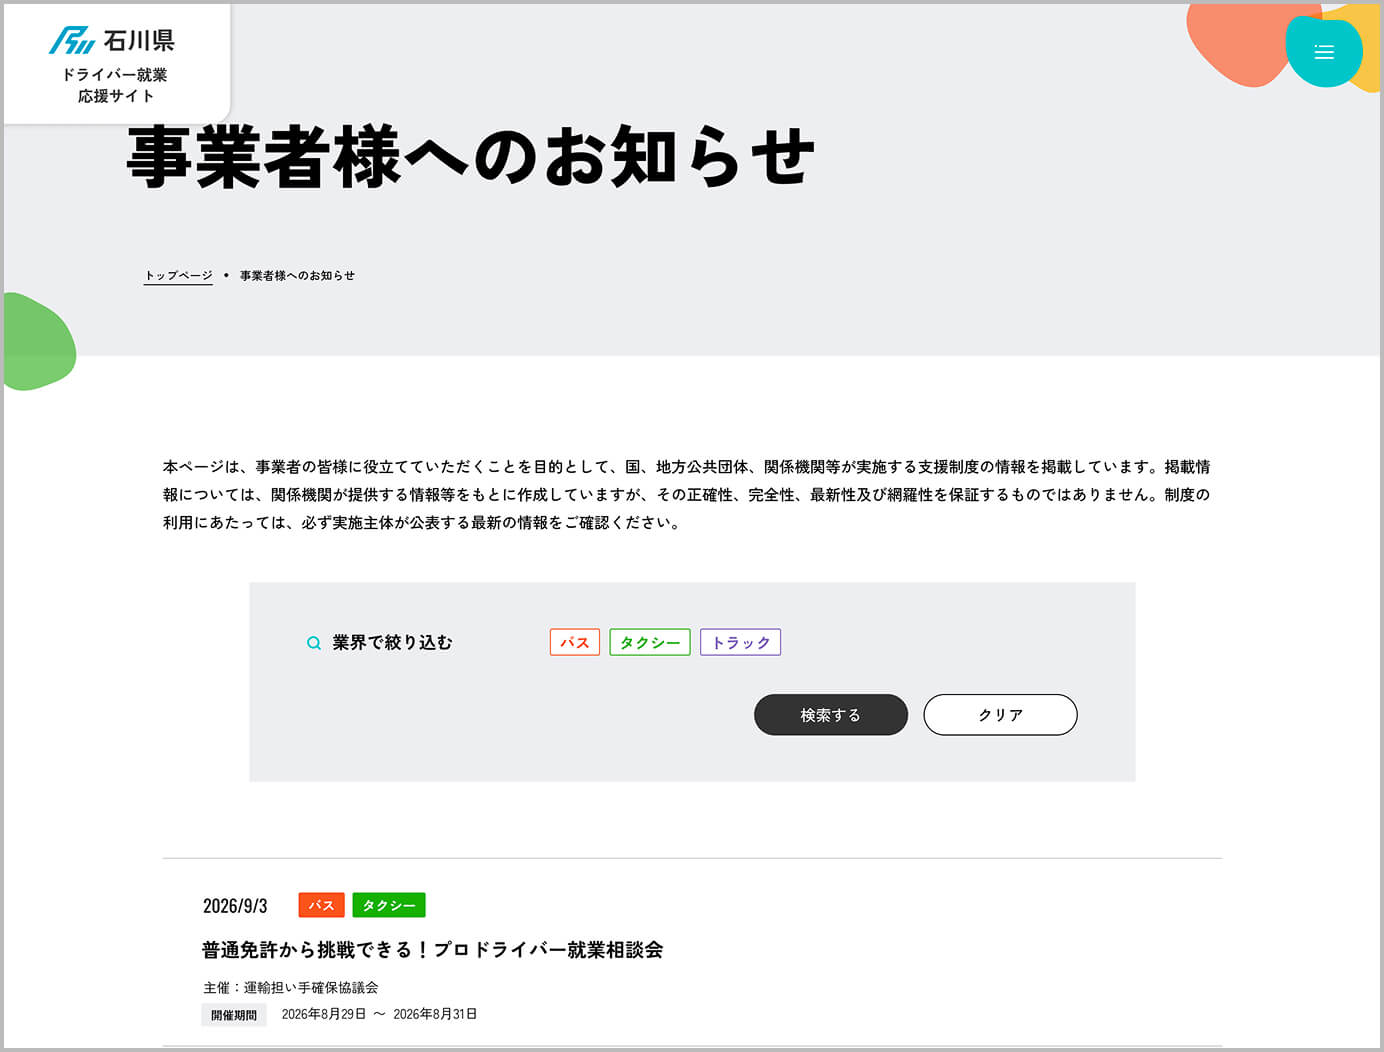Open the 普通免許から挑戦できる！プロドライバー就業相談会 article
This screenshot has height=1052, width=1384.
(433, 950)
